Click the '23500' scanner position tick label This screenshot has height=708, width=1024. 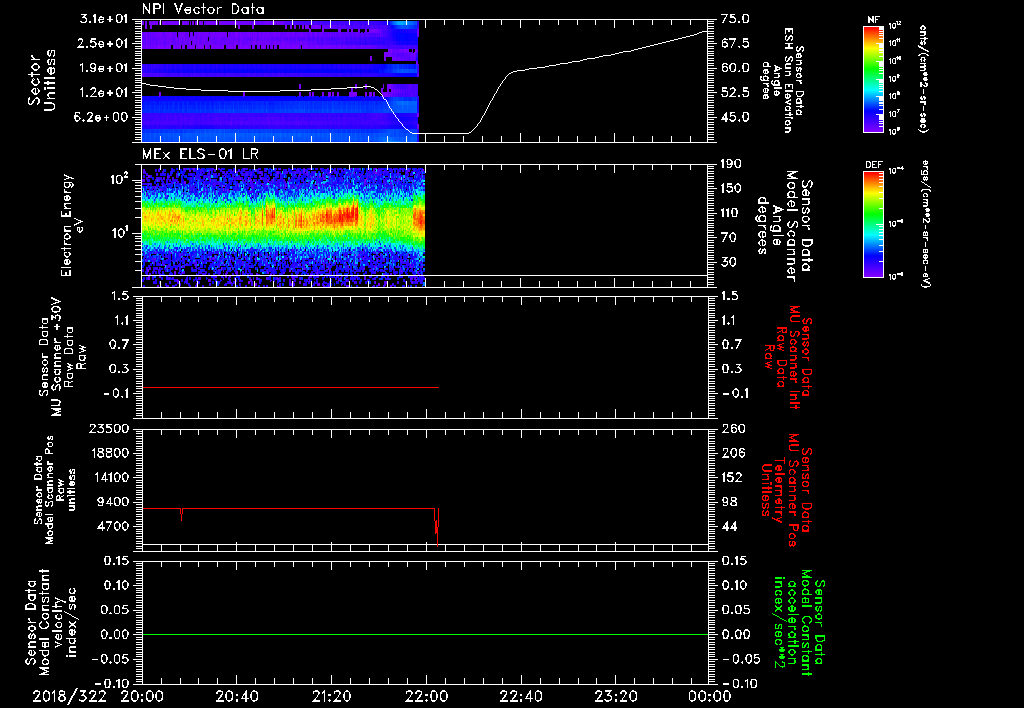(x=109, y=428)
